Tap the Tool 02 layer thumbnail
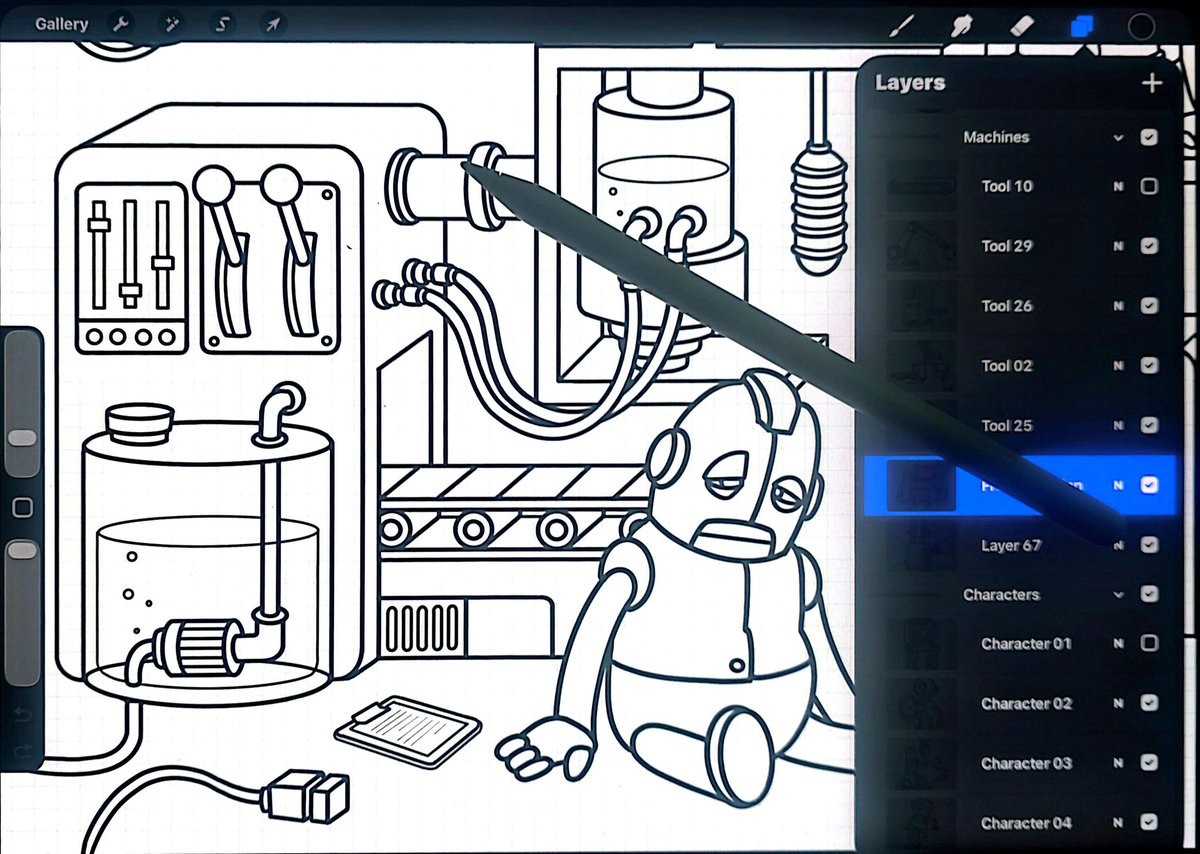Viewport: 1200px width, 854px height. (921, 366)
